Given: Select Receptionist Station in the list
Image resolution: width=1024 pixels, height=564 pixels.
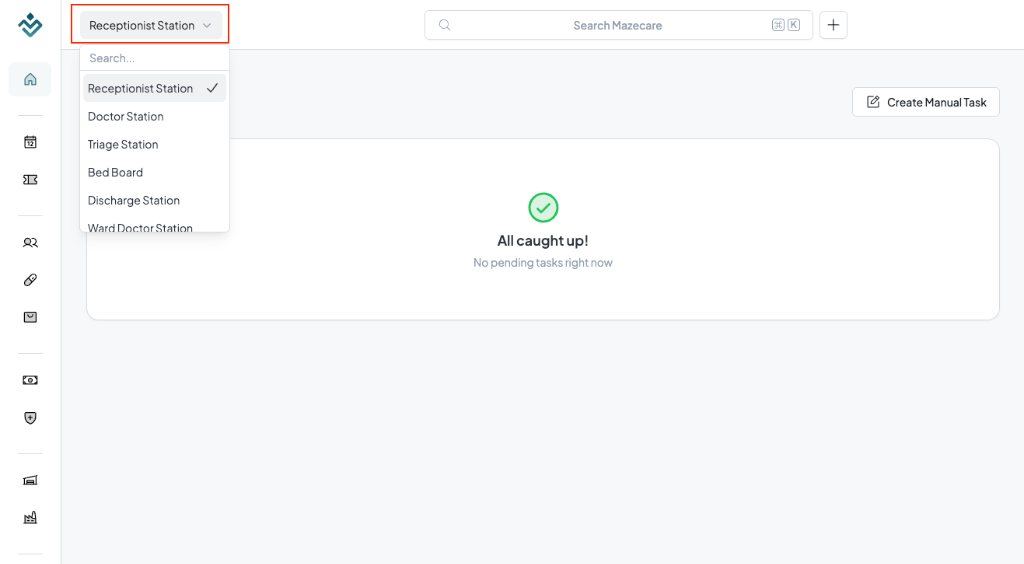Looking at the screenshot, I should tap(154, 88).
